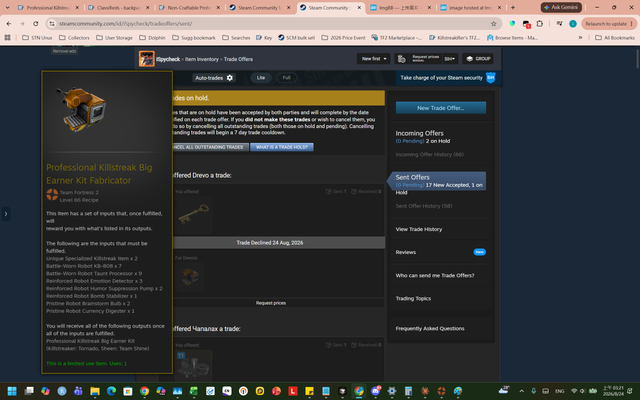
Task: Open the apps grid icon in bookmarks bar
Action: point(7,38)
